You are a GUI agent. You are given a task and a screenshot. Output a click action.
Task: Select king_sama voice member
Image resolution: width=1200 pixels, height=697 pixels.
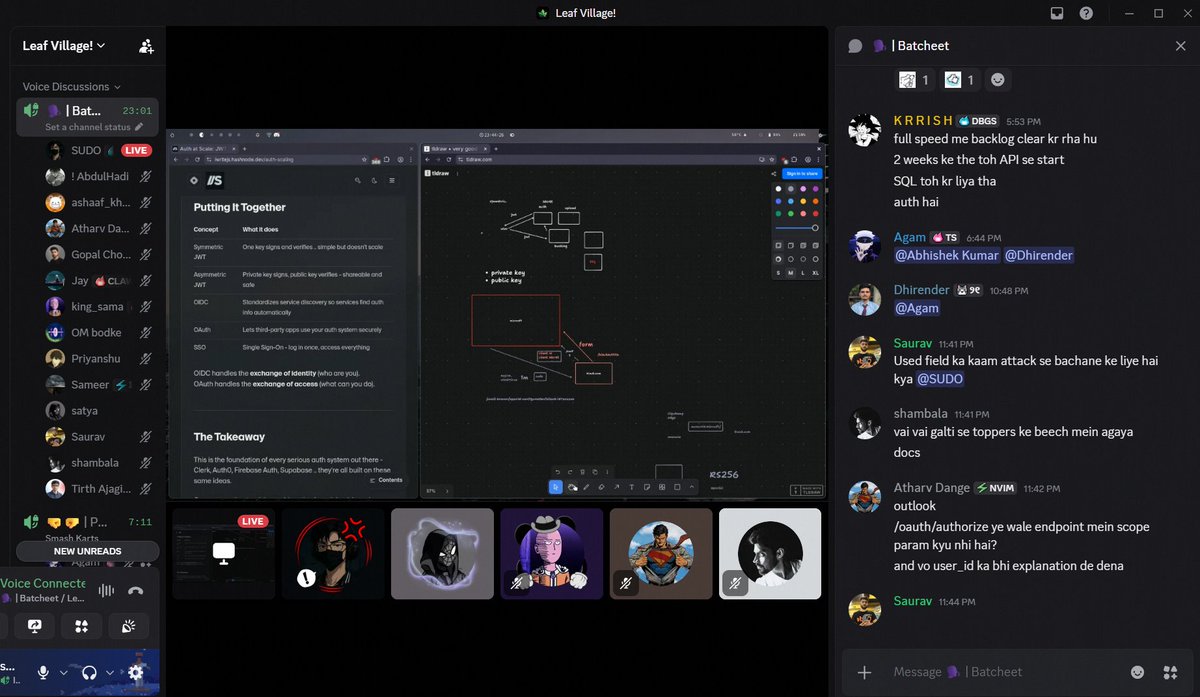(98, 306)
